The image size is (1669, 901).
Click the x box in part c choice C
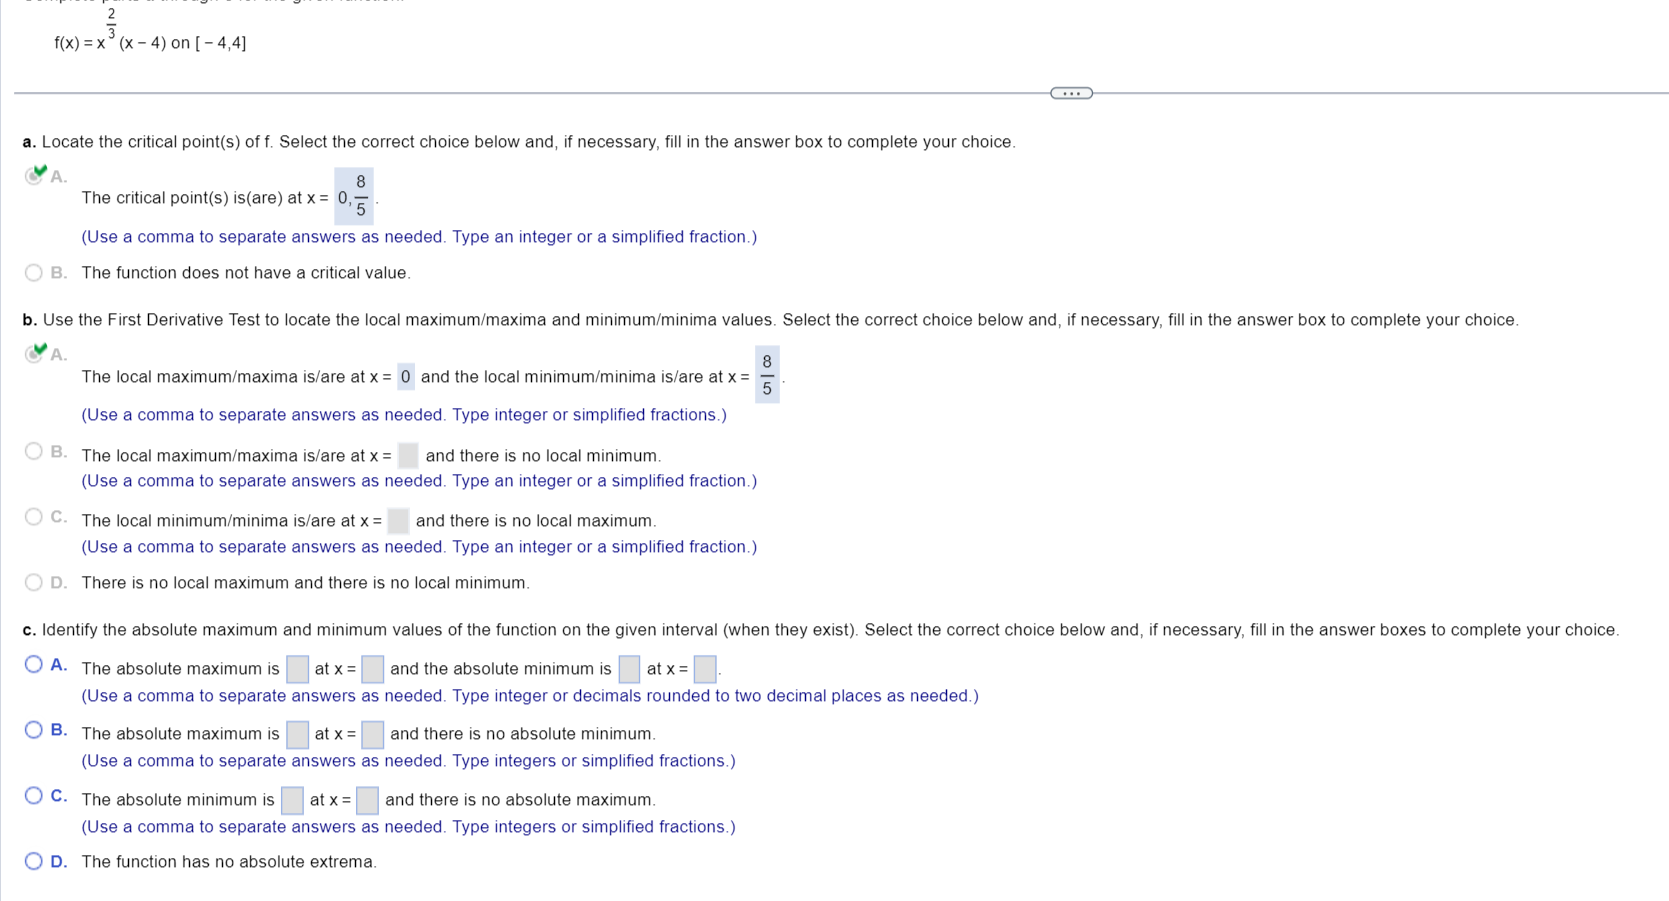[x=367, y=801]
